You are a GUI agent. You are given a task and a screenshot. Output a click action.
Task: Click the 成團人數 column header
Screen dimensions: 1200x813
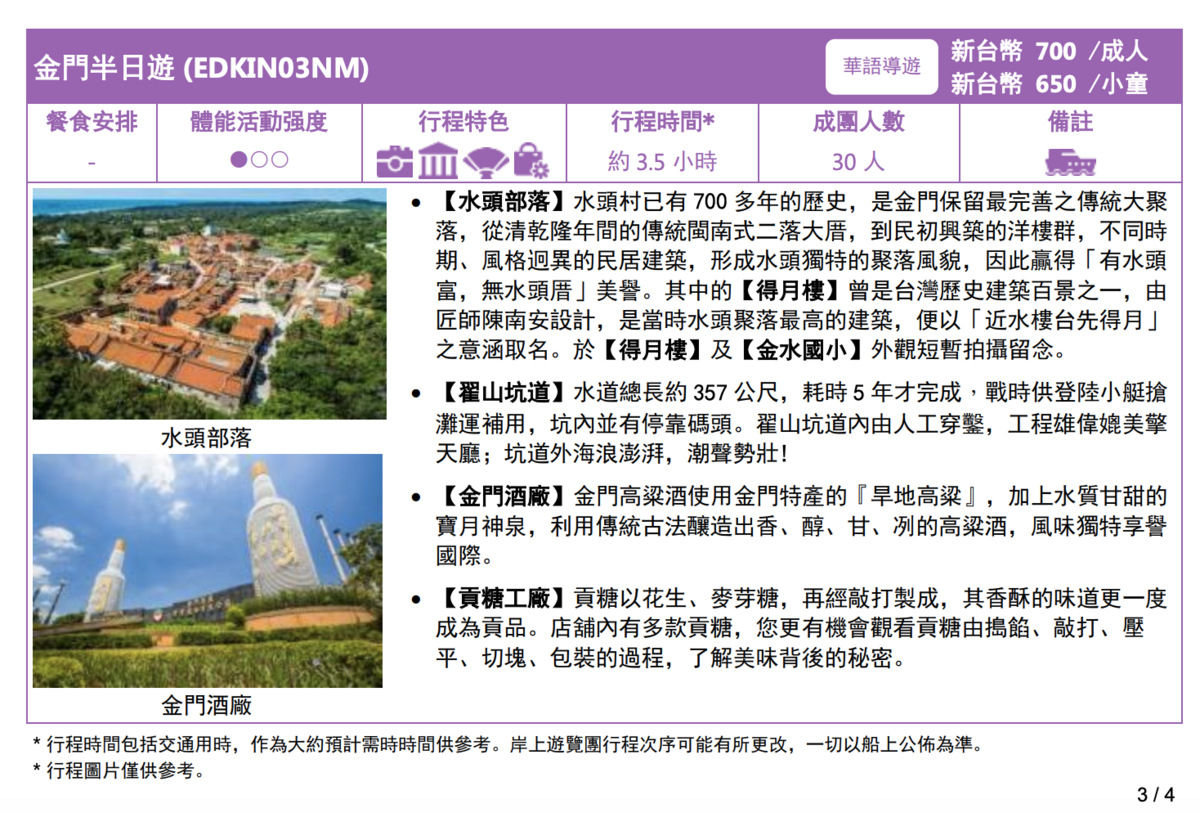[x=859, y=123]
